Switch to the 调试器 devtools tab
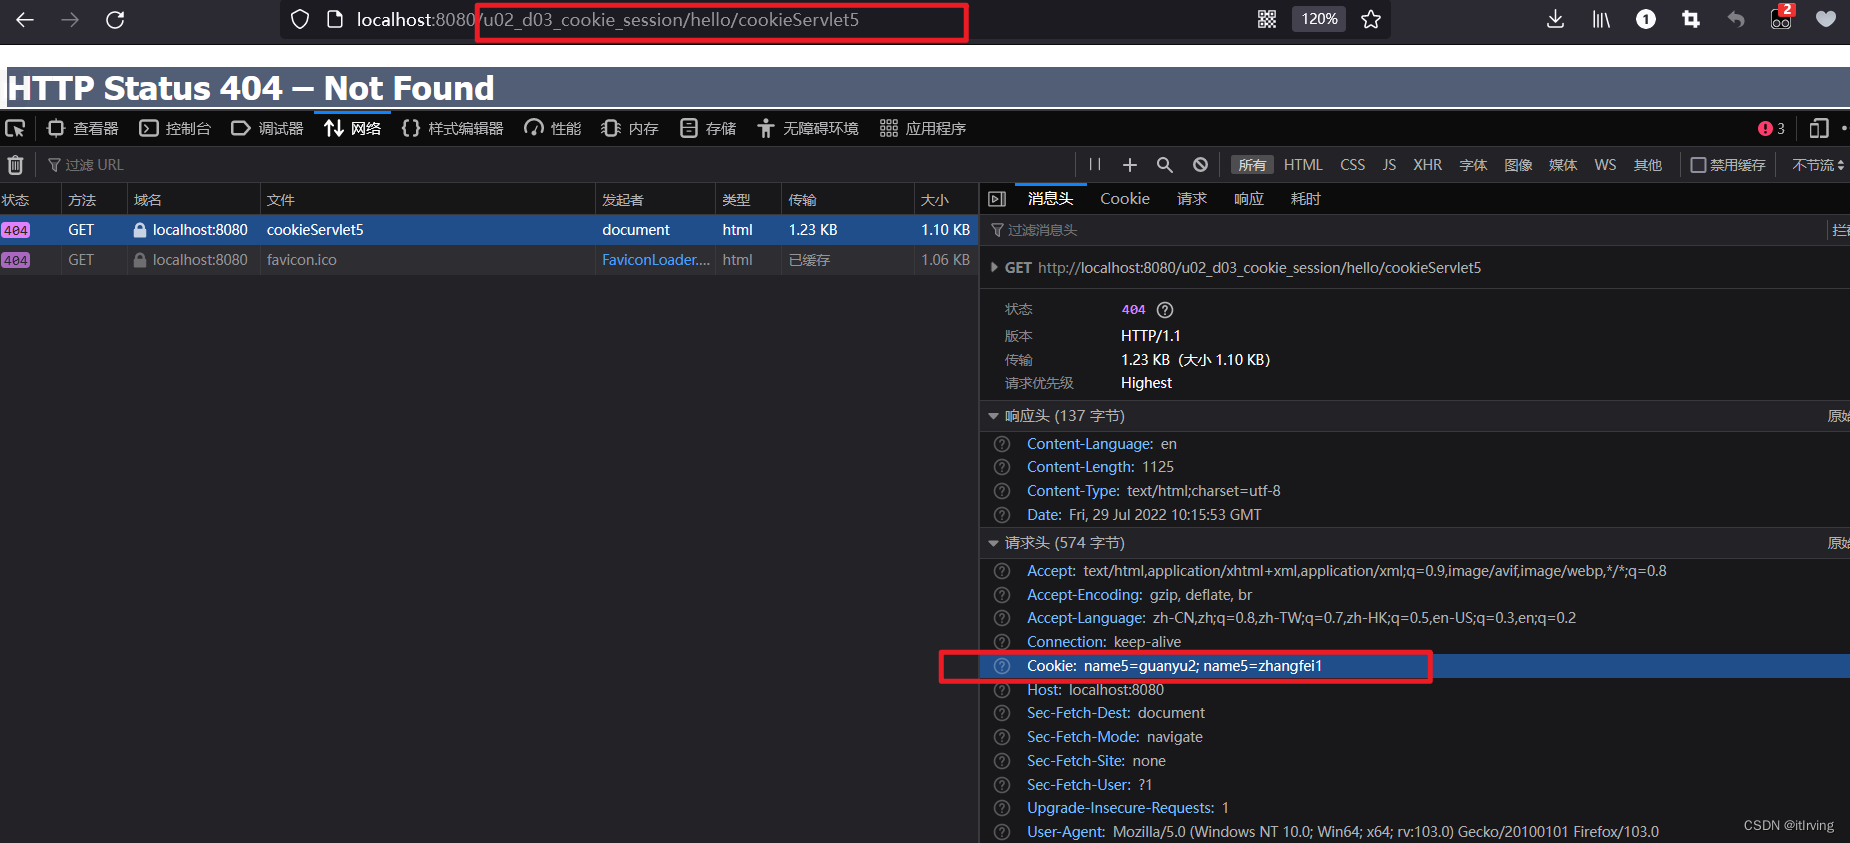Screen dimensions: 1850x843 [x=267, y=128]
